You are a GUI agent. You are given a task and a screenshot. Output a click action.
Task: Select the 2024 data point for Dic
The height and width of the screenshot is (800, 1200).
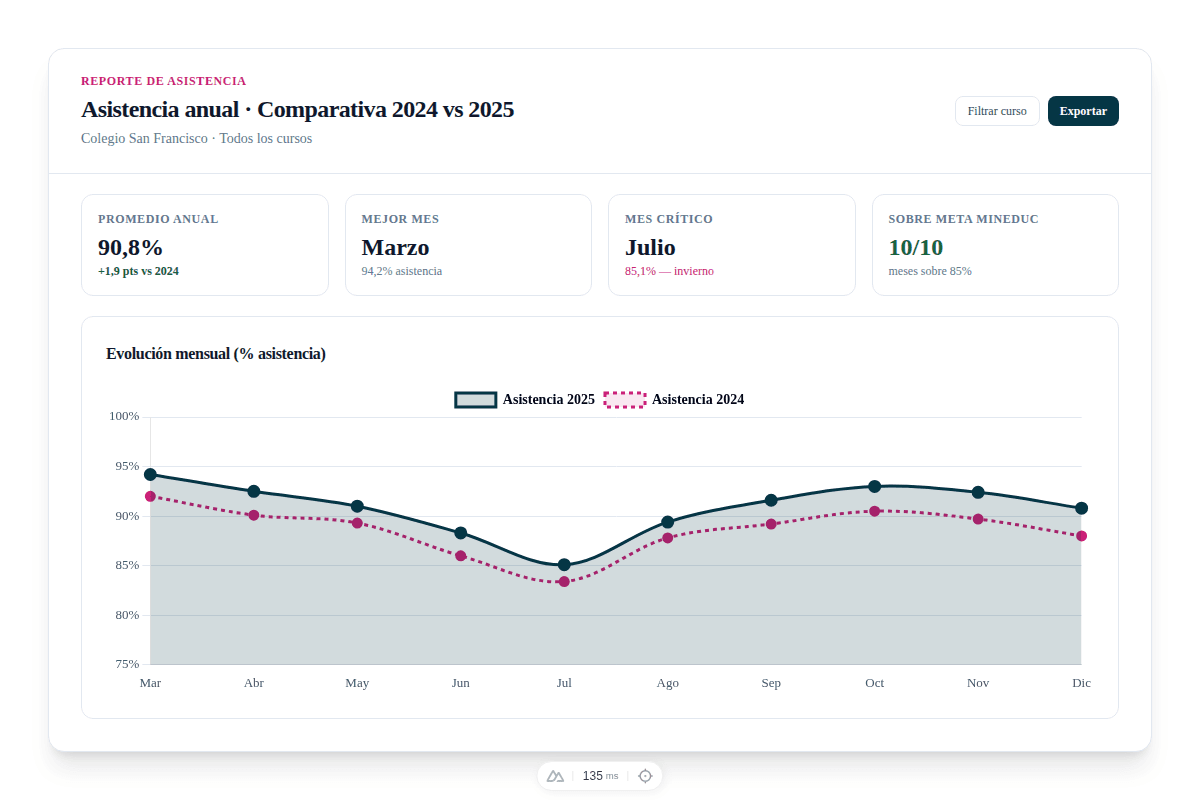click(x=1081, y=536)
